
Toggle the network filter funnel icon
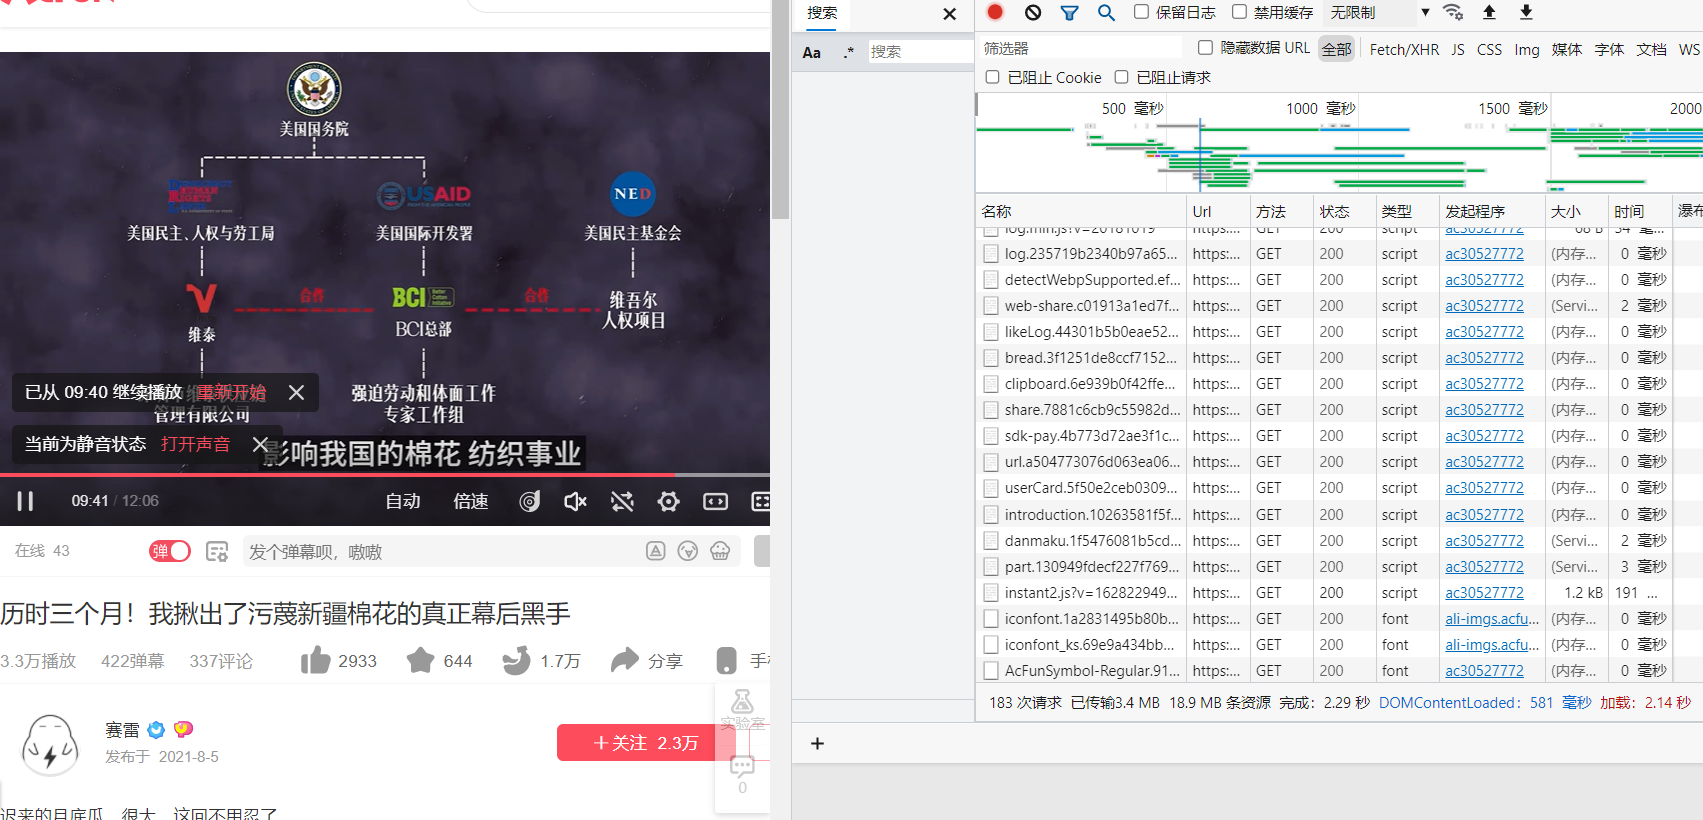tap(1069, 12)
